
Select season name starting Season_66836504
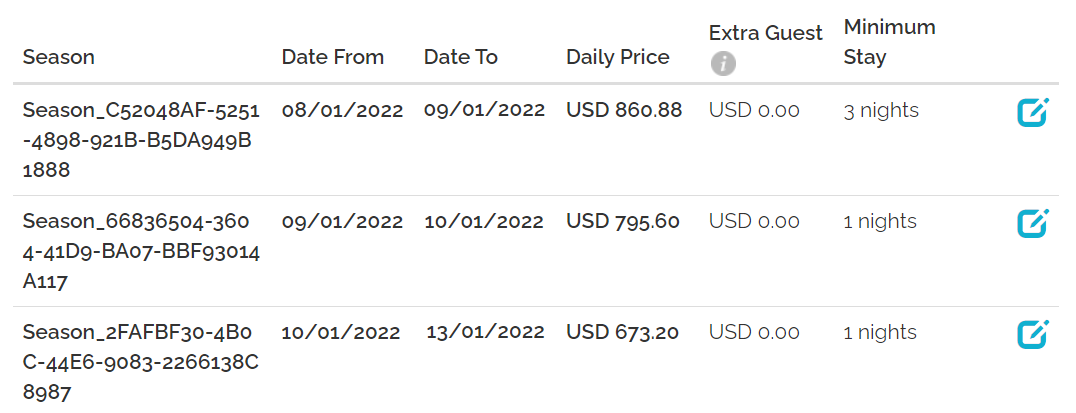(x=141, y=251)
